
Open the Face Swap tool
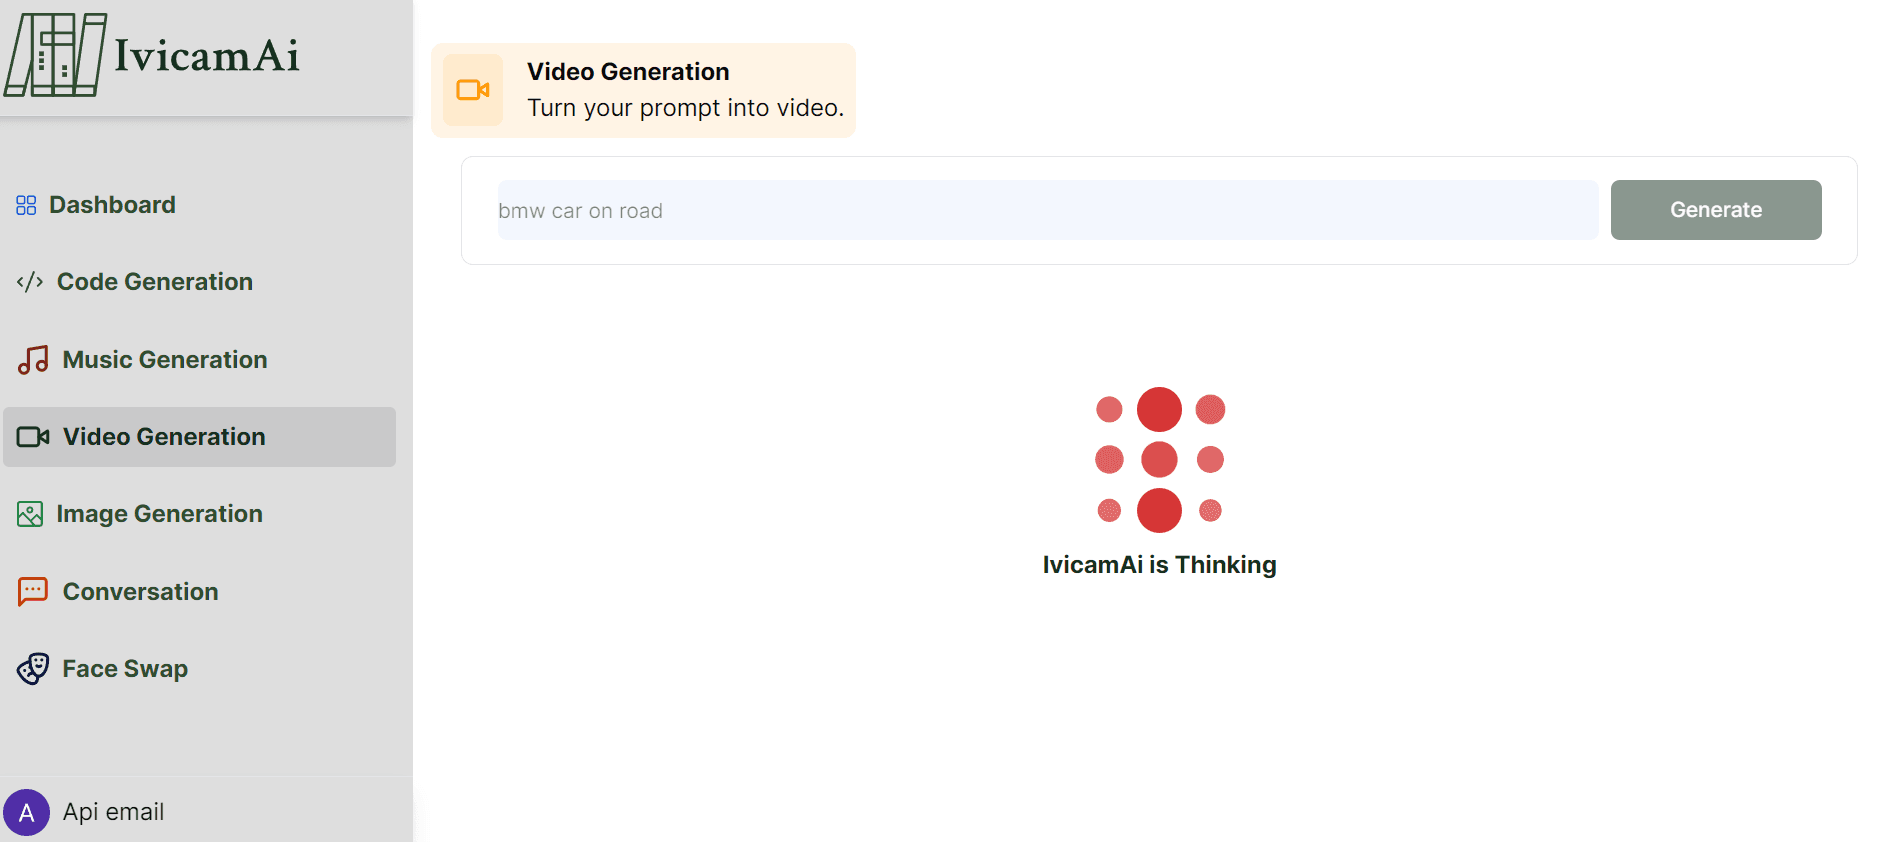click(x=125, y=669)
